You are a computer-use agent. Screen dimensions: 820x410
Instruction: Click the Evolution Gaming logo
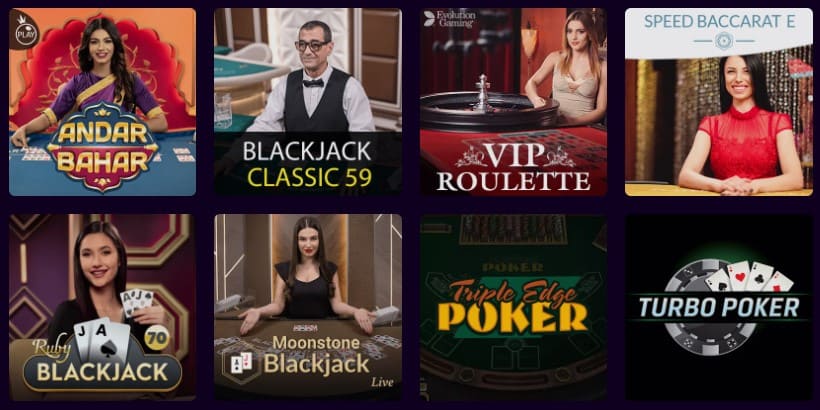tap(449, 19)
